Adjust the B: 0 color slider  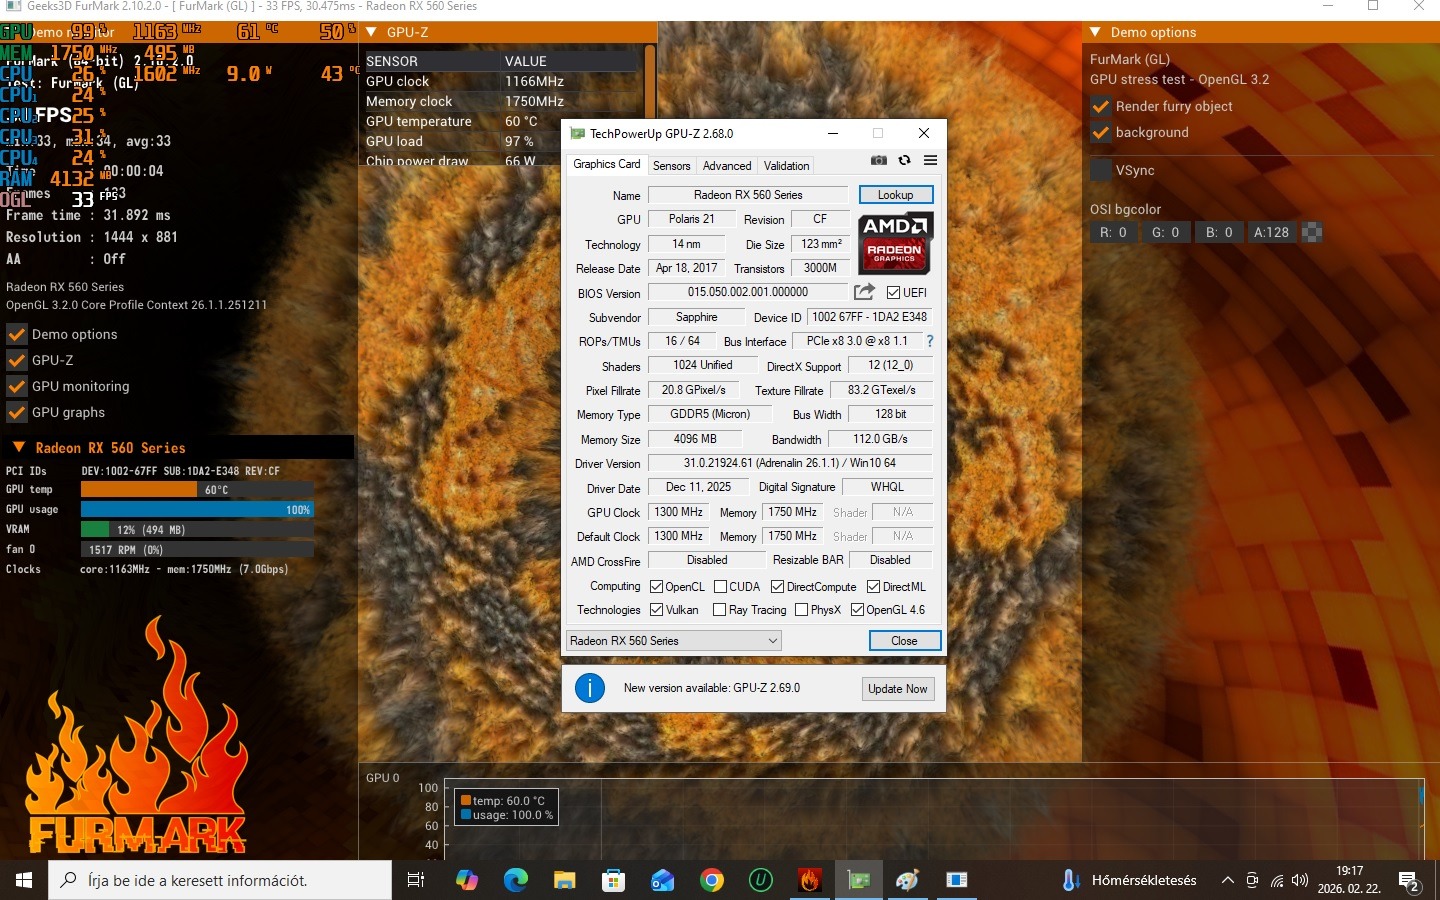[1219, 232]
